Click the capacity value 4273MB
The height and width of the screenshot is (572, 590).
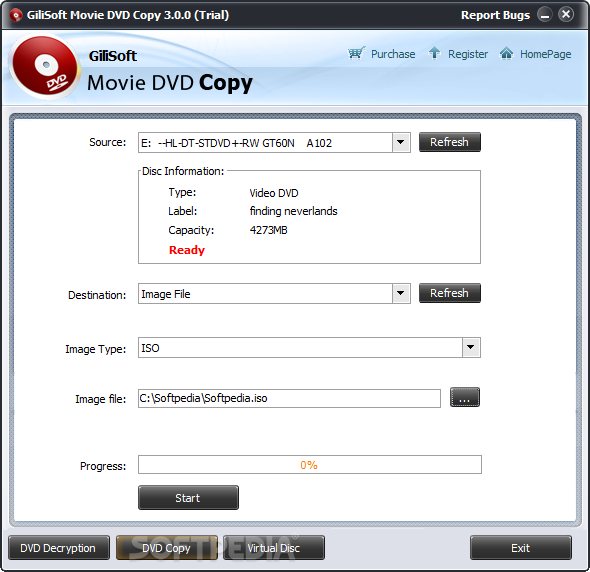pyautogui.click(x=269, y=230)
